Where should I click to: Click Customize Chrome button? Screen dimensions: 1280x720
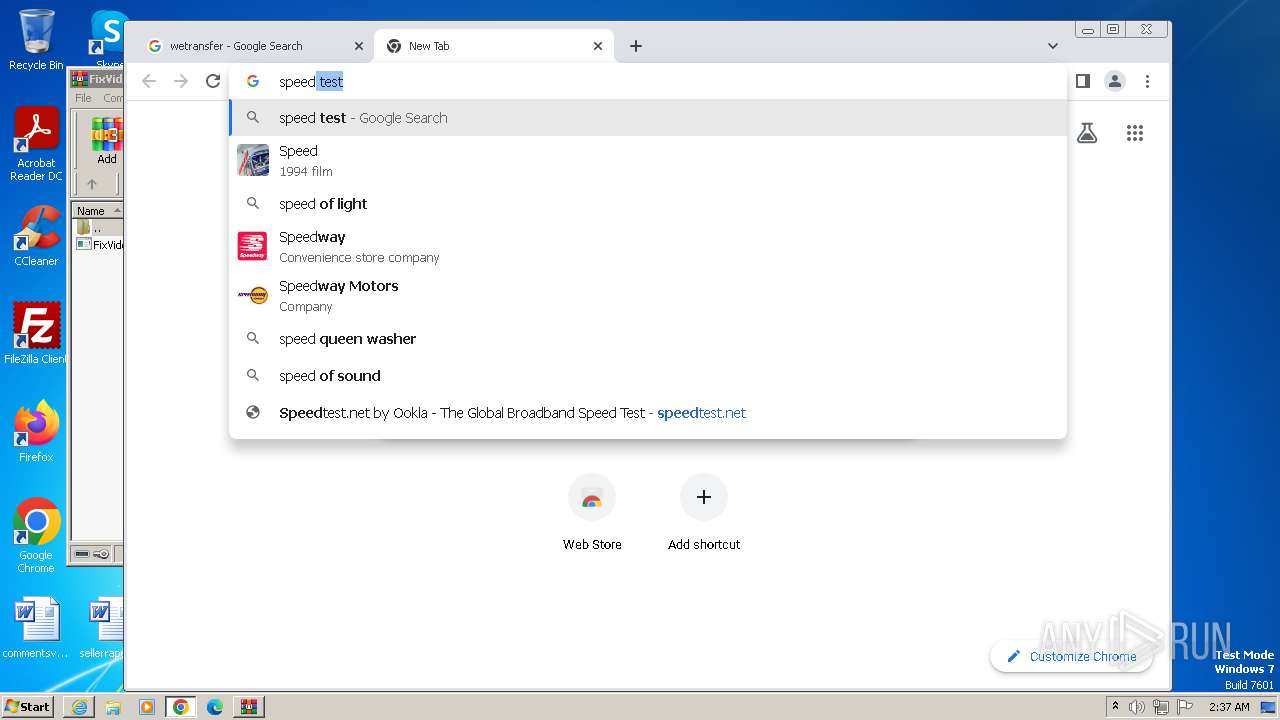pyautogui.click(x=1071, y=656)
